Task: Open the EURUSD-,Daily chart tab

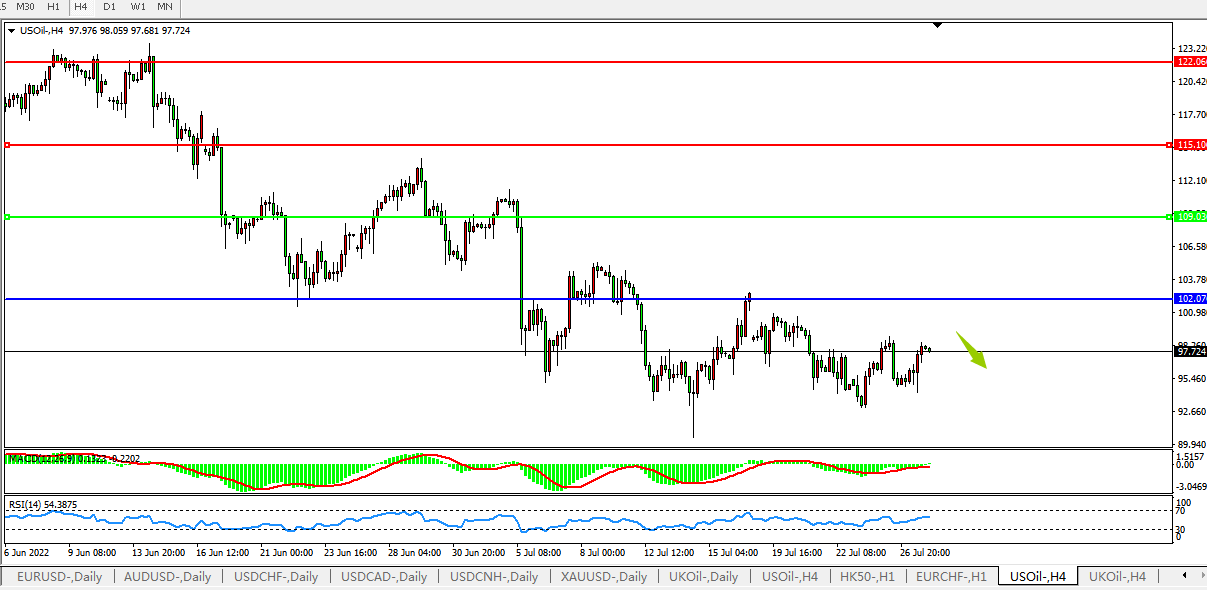Action: pyautogui.click(x=60, y=577)
